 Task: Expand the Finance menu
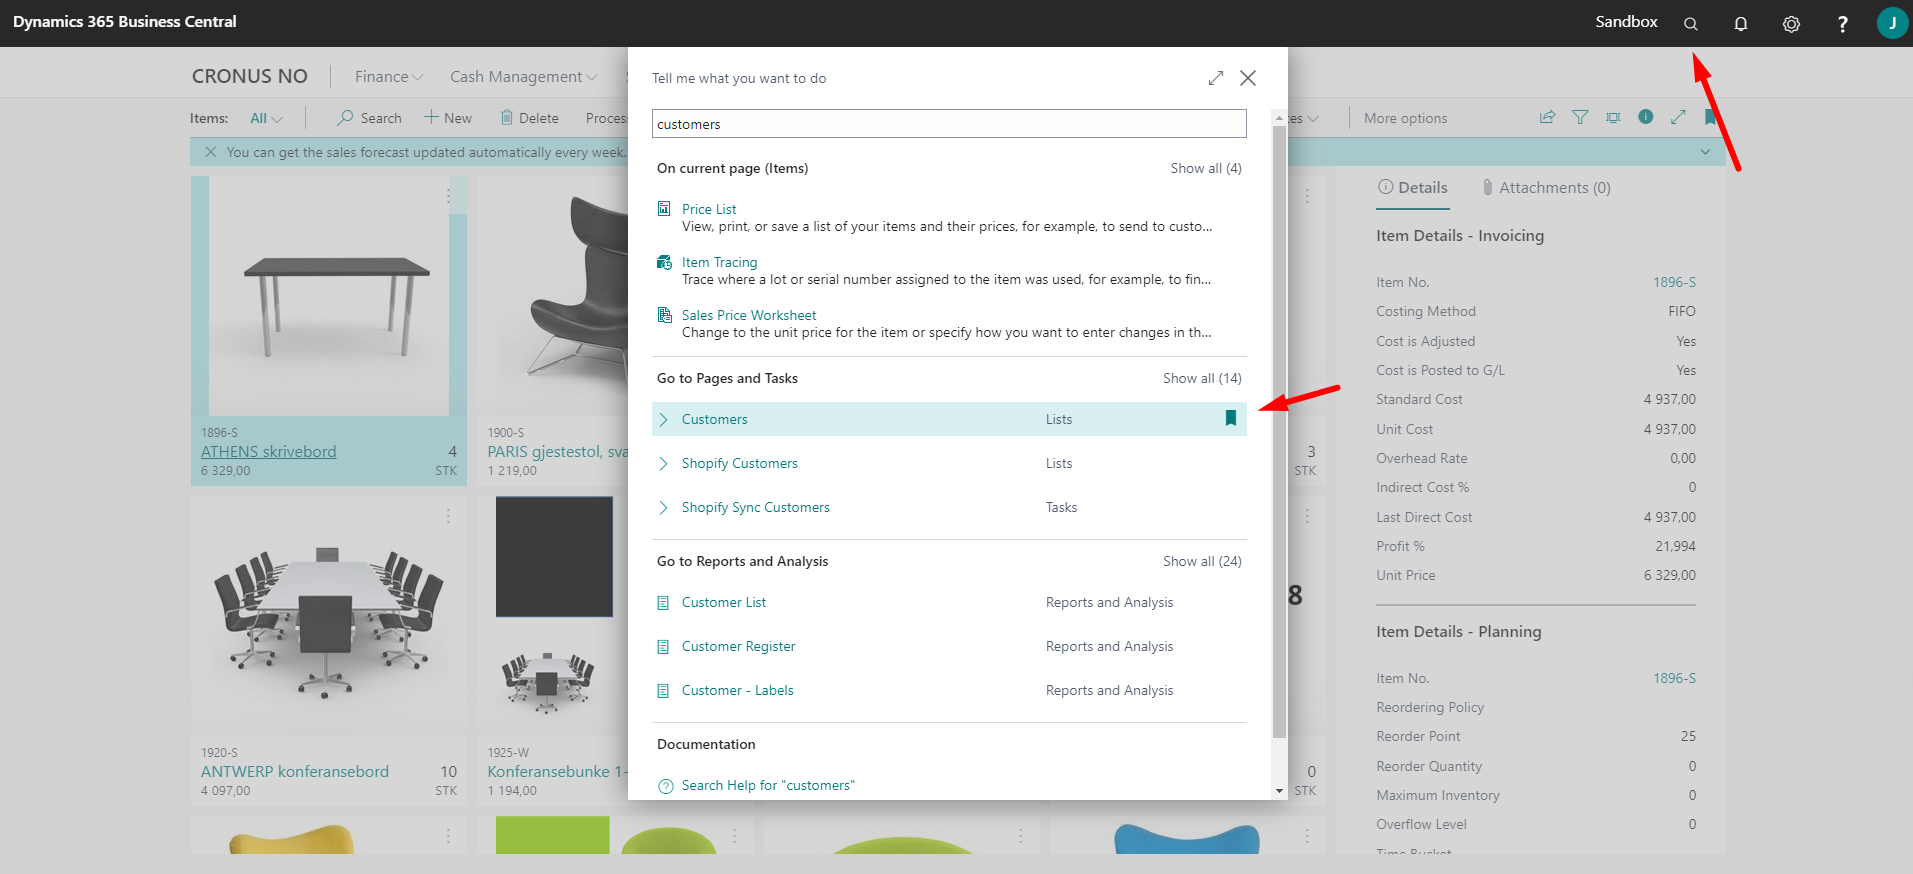(388, 77)
